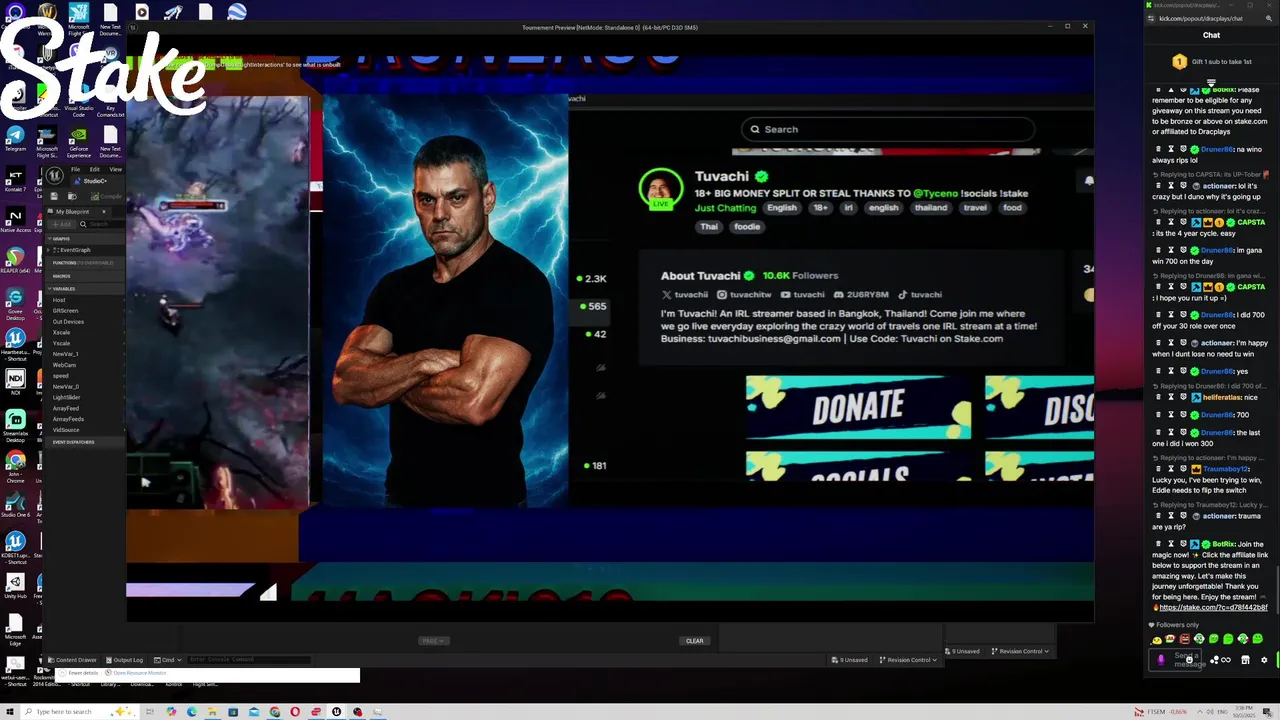The height and width of the screenshot is (720, 1280).
Task: Click the Search field on the Kick page
Action: click(888, 129)
